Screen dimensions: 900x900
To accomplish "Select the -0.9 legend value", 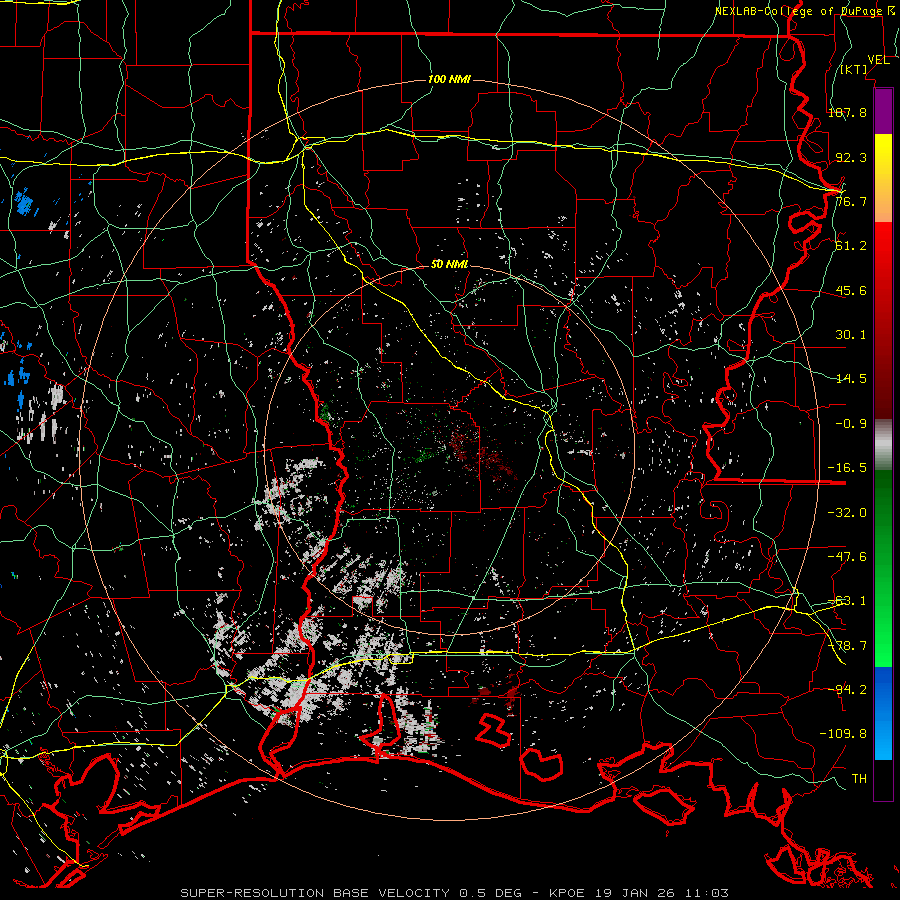I will pyautogui.click(x=851, y=424).
